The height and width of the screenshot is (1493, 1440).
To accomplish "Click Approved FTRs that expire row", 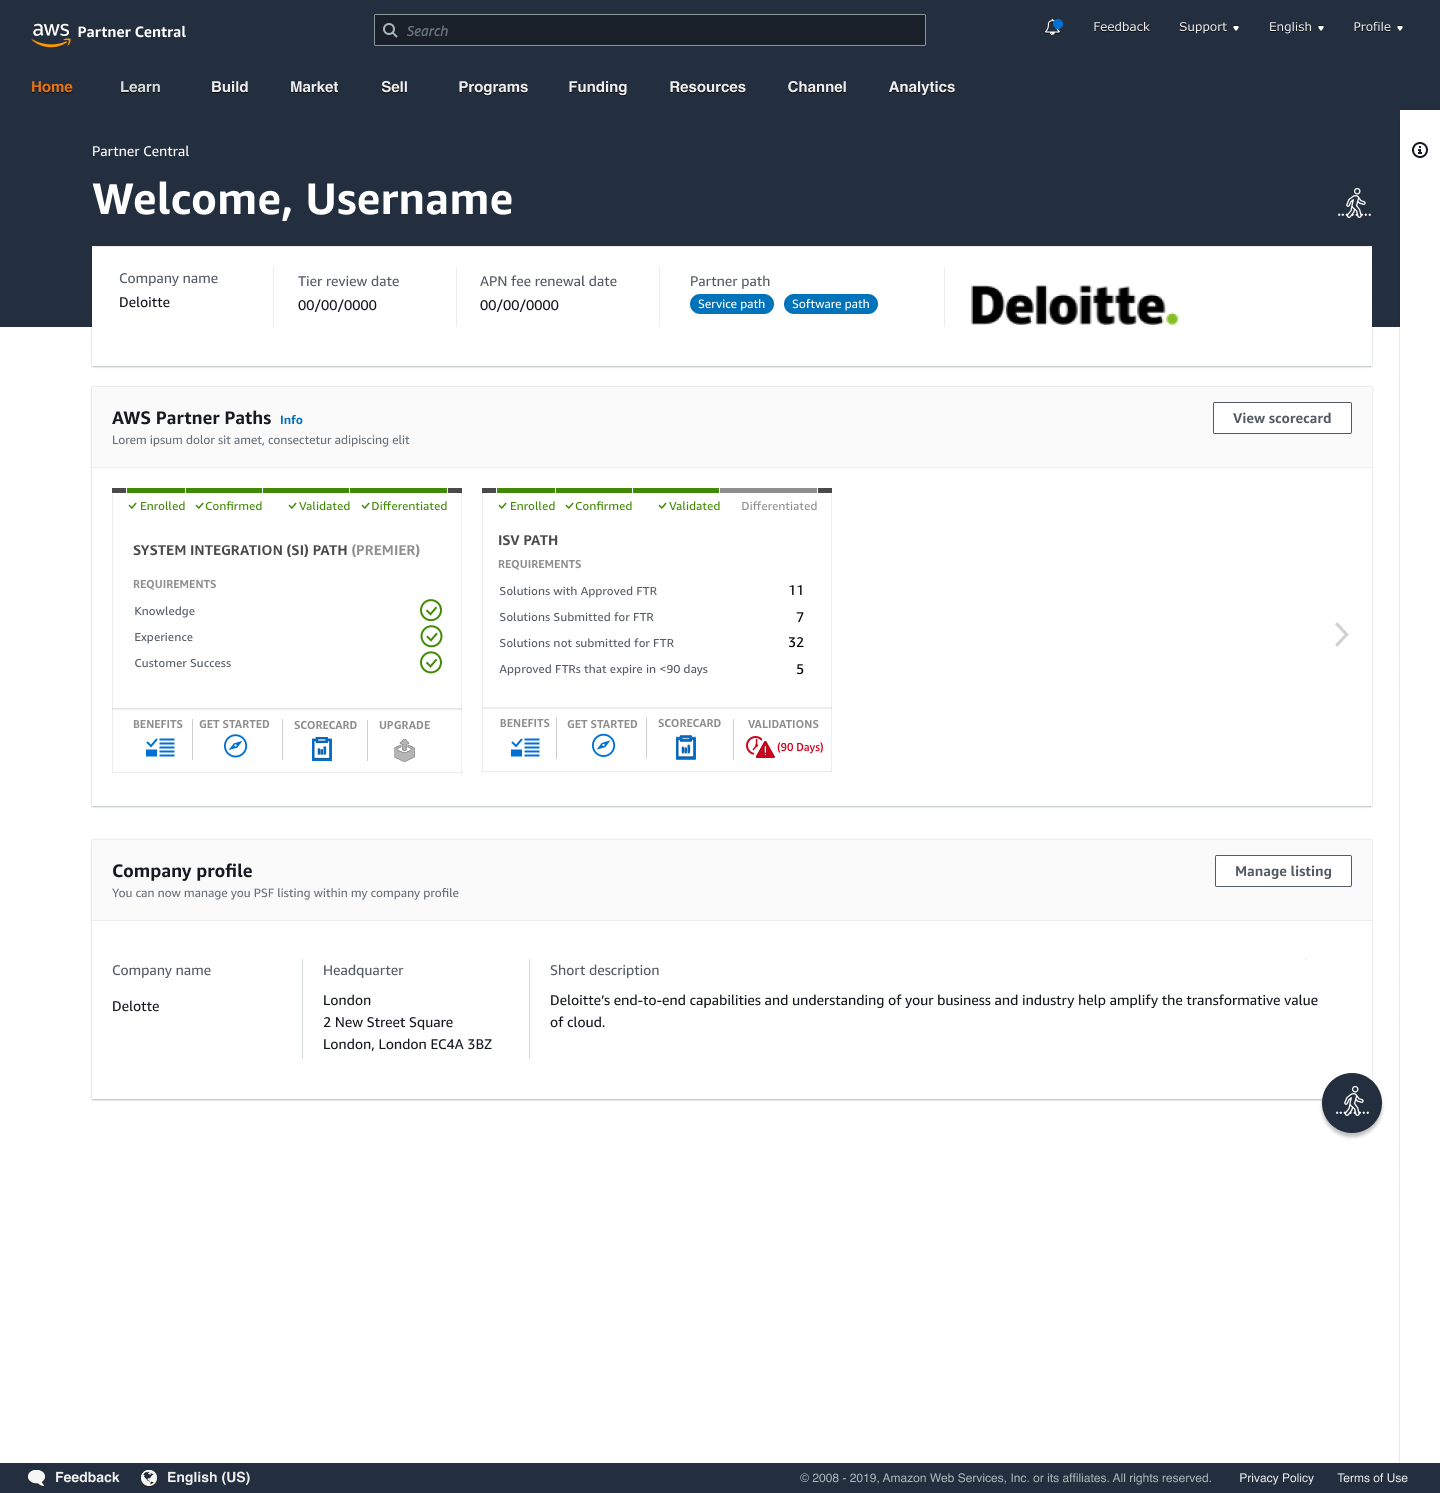I will pos(651,669).
